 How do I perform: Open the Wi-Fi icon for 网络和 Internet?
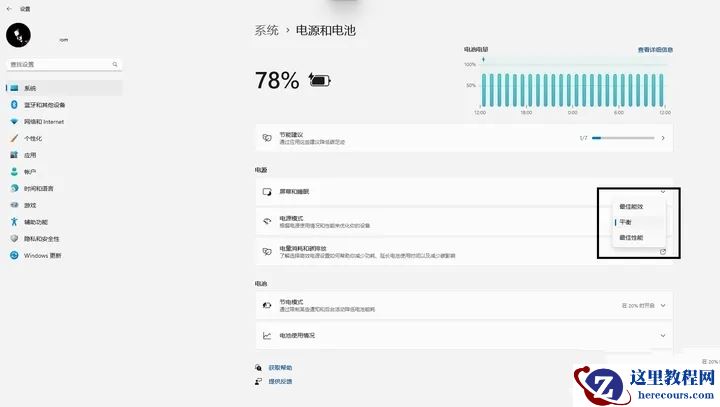[x=14, y=122]
